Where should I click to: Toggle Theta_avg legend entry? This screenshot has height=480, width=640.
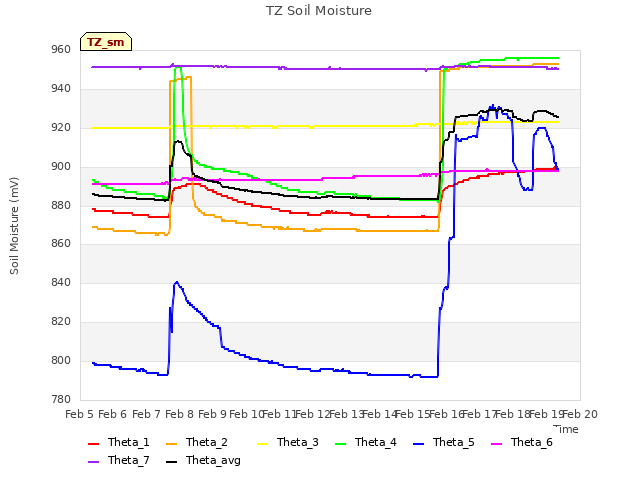[203, 460]
